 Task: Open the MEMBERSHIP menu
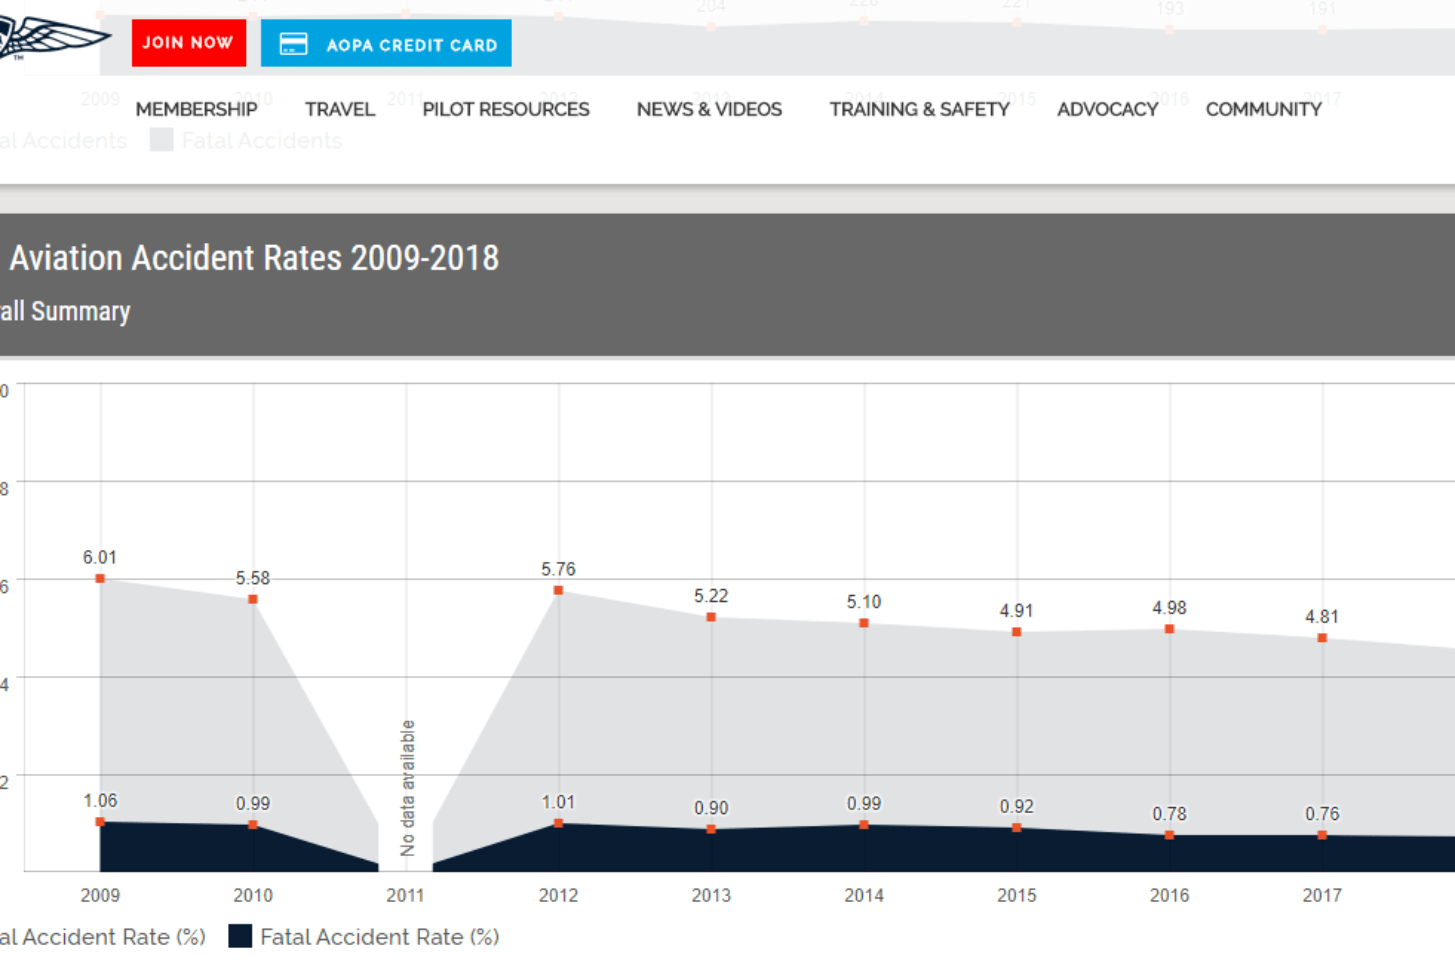[196, 109]
